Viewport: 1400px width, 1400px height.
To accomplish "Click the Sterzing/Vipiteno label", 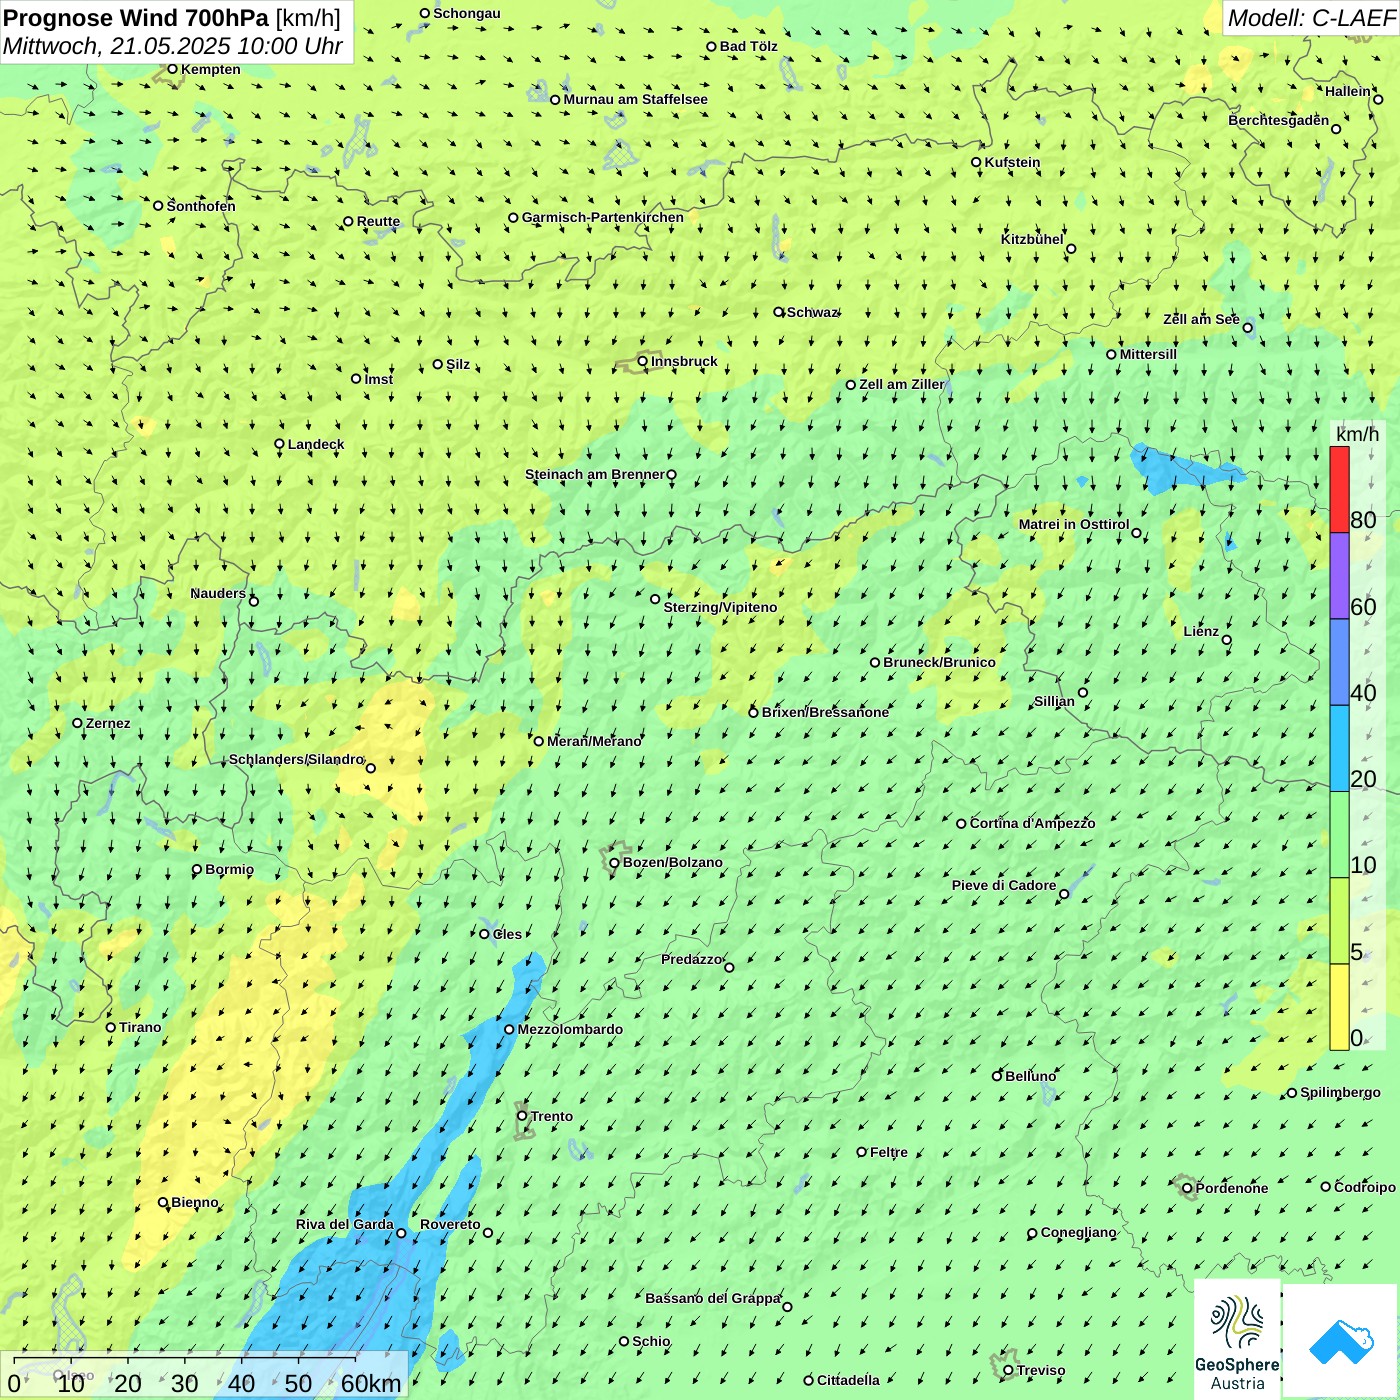I will 720,607.
